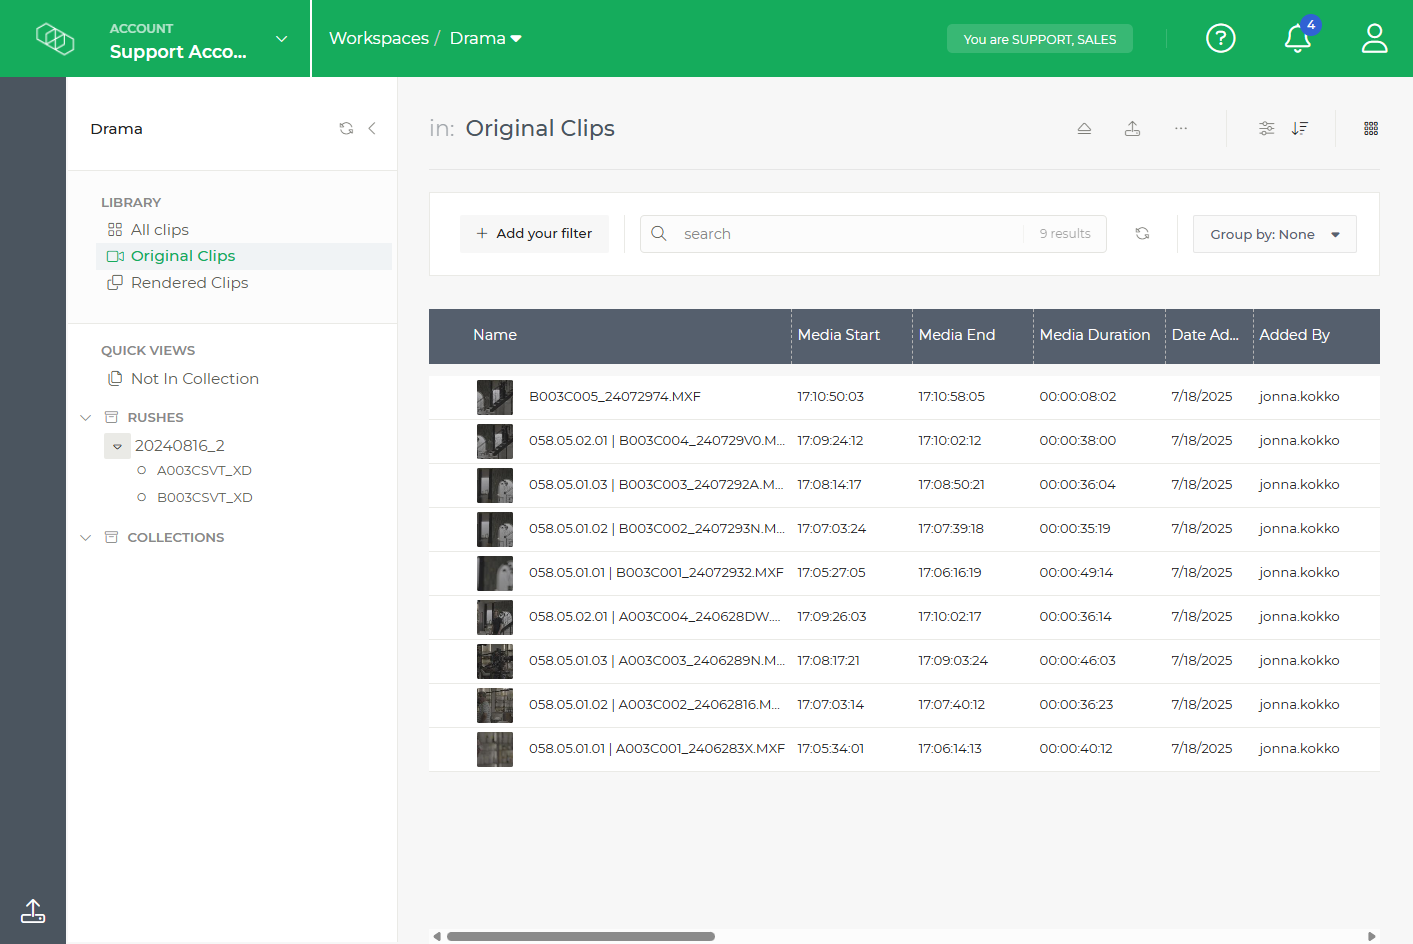Click the upload clips icon in the toolbar

coord(1133,128)
